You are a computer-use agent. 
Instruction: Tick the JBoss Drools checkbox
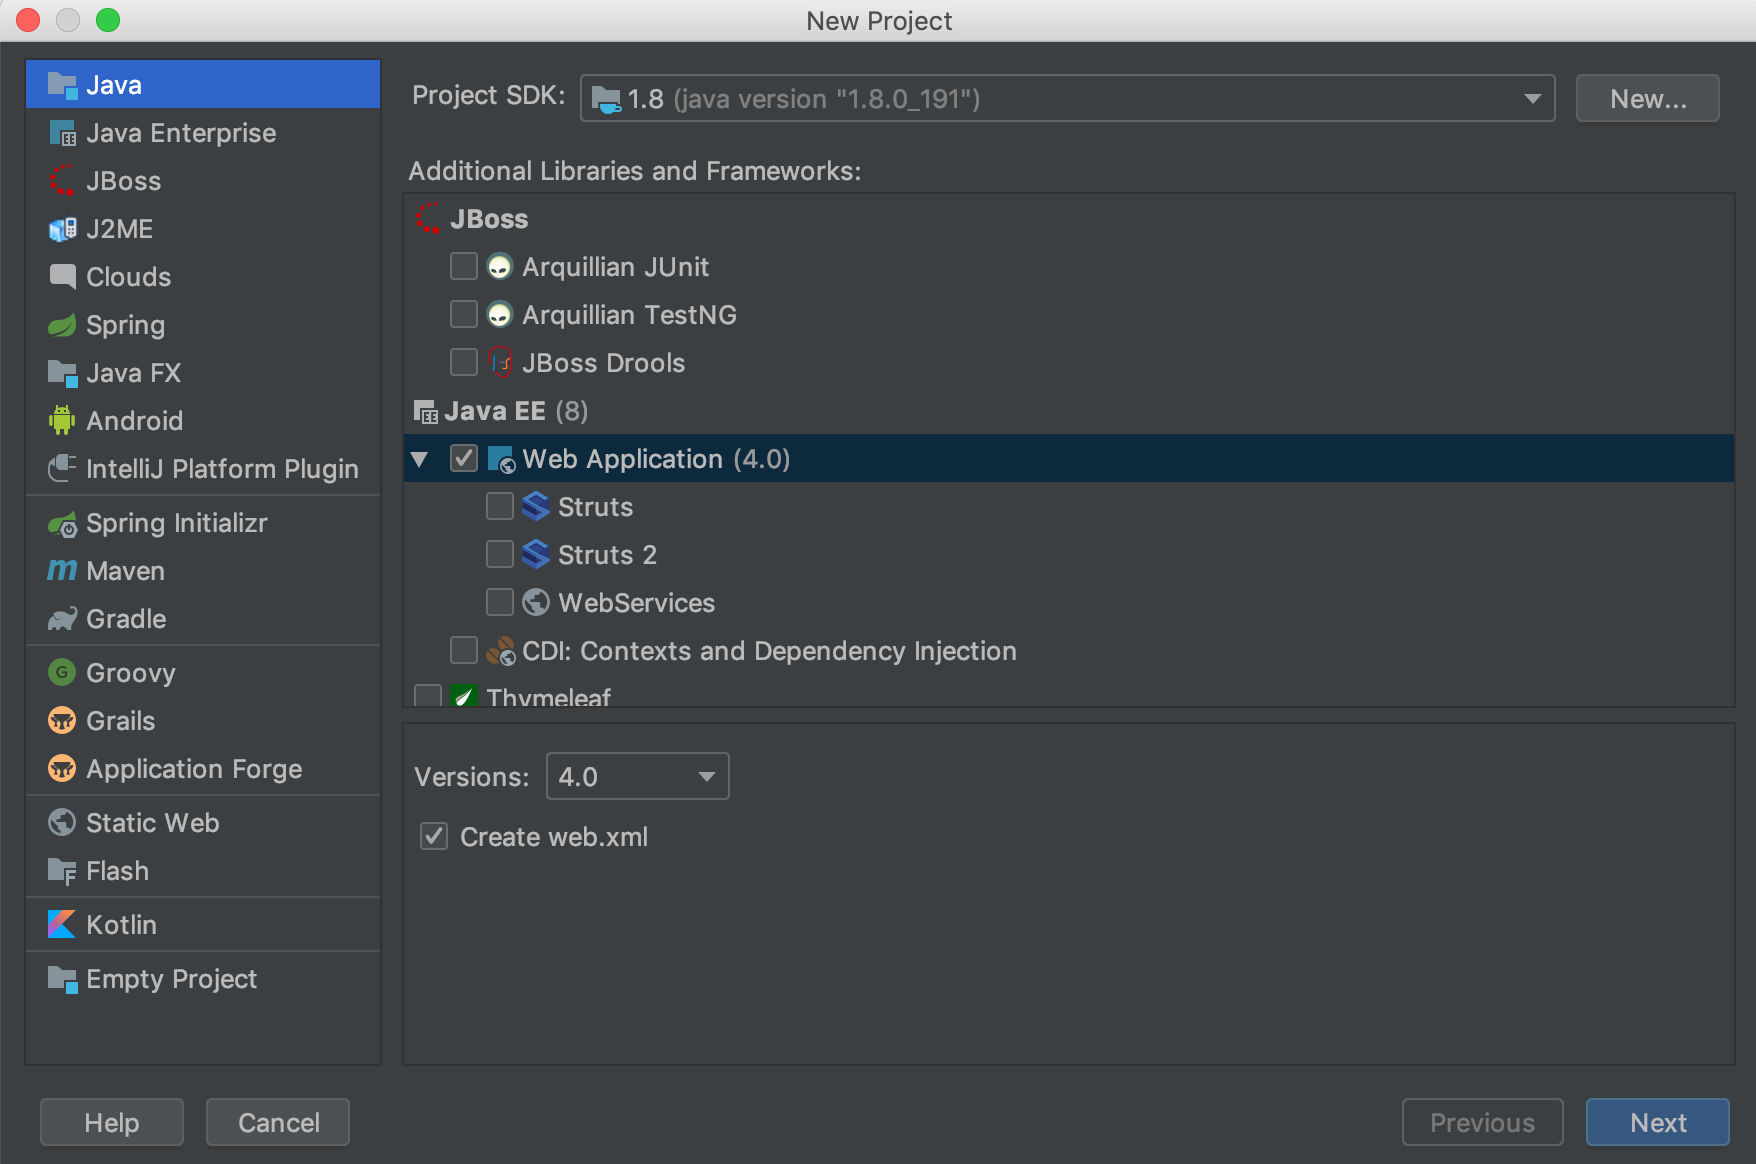coord(464,362)
